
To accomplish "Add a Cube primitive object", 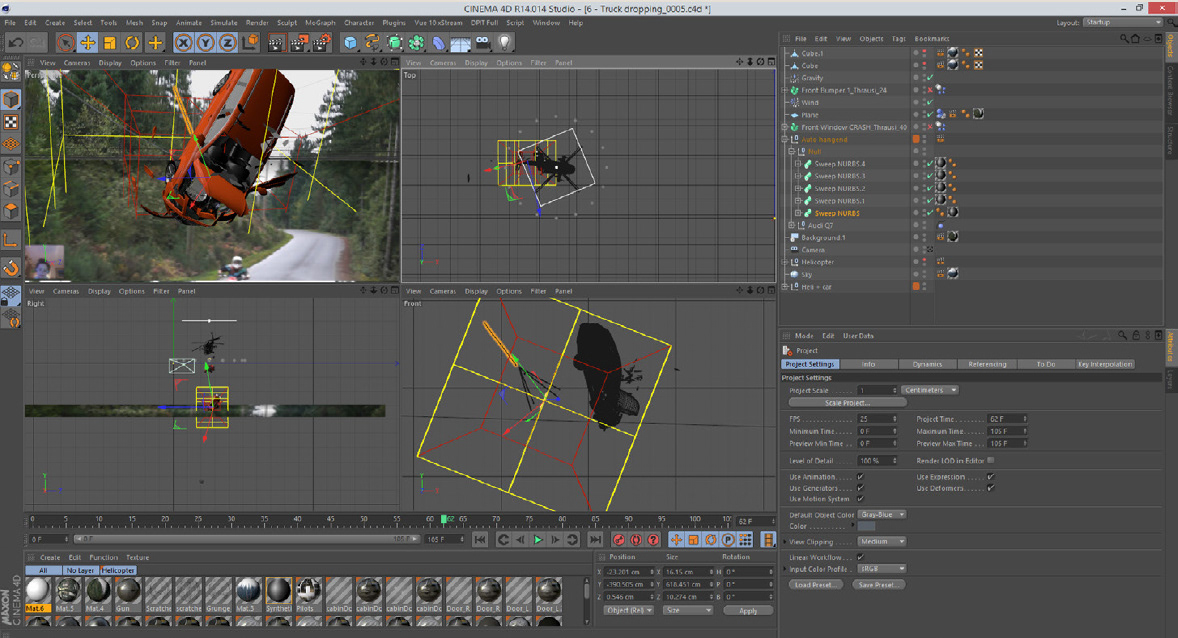I will [350, 43].
